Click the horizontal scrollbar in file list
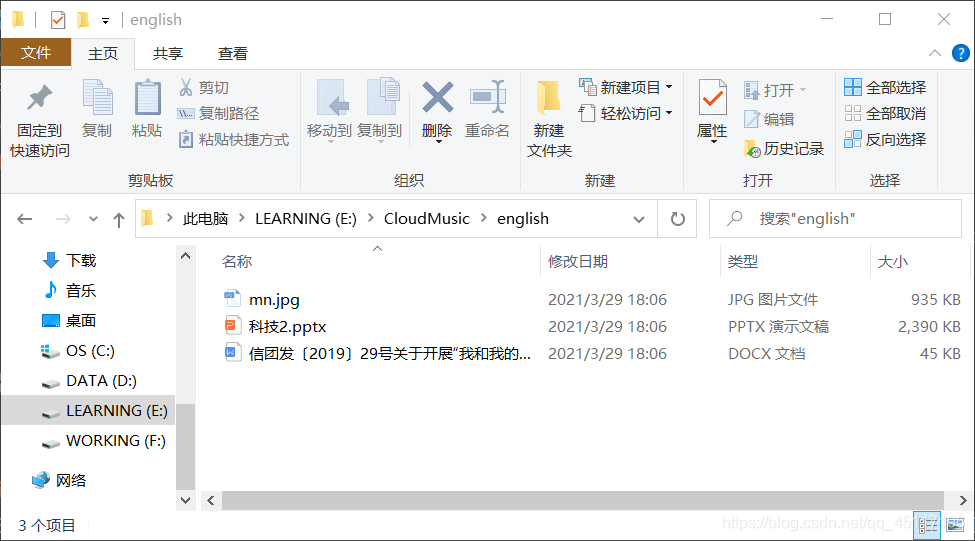 click(583, 501)
